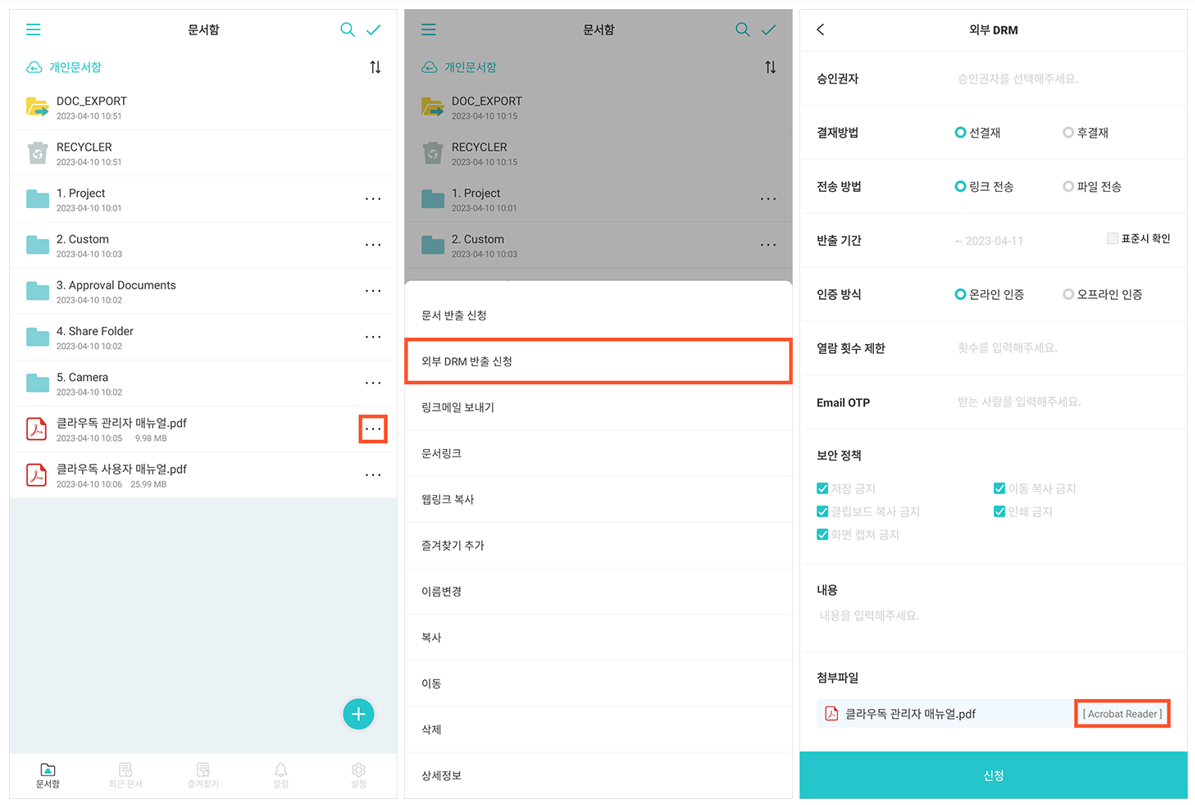Viewport: 1195px width, 805px height.
Task: Toggle the 저장 금지 checkbox
Action: pyautogui.click(x=822, y=489)
